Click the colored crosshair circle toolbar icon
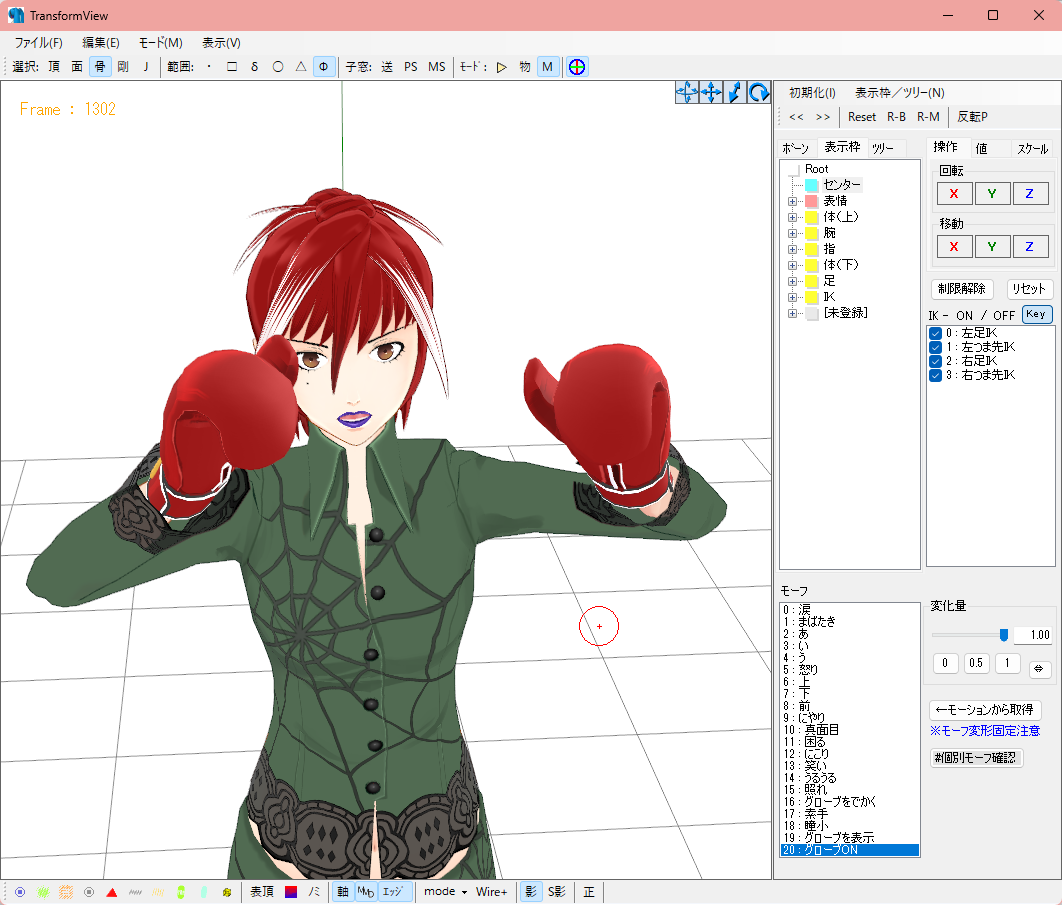The image size is (1062, 905). click(x=577, y=67)
